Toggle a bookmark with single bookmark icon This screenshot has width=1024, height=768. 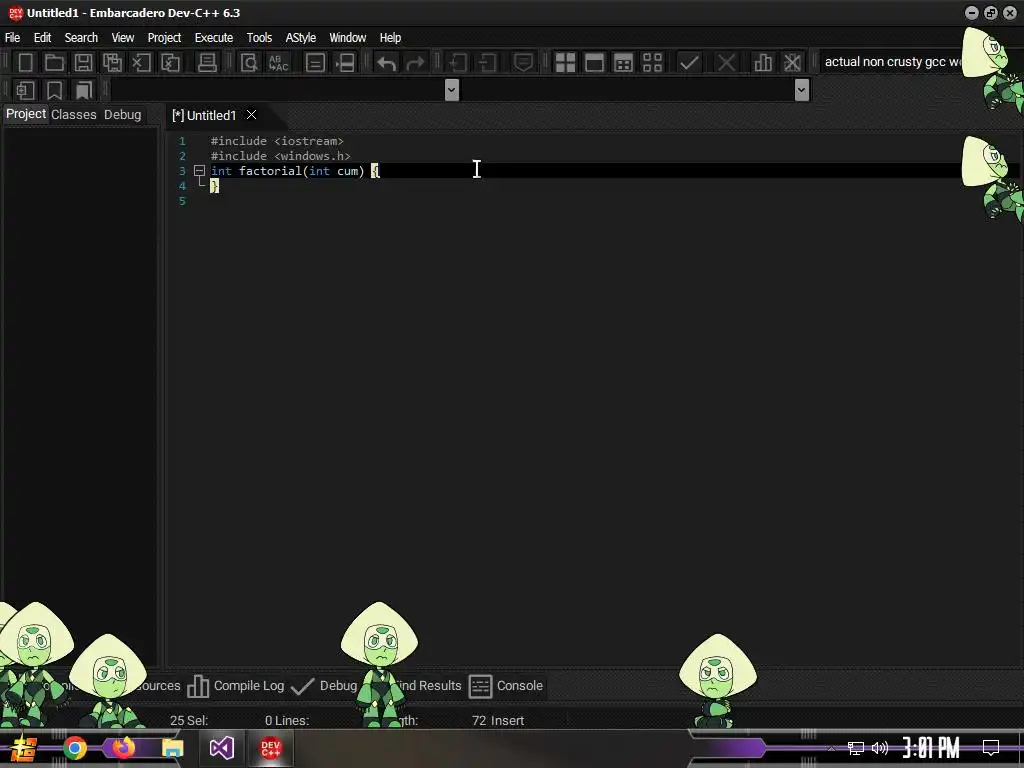(54, 90)
